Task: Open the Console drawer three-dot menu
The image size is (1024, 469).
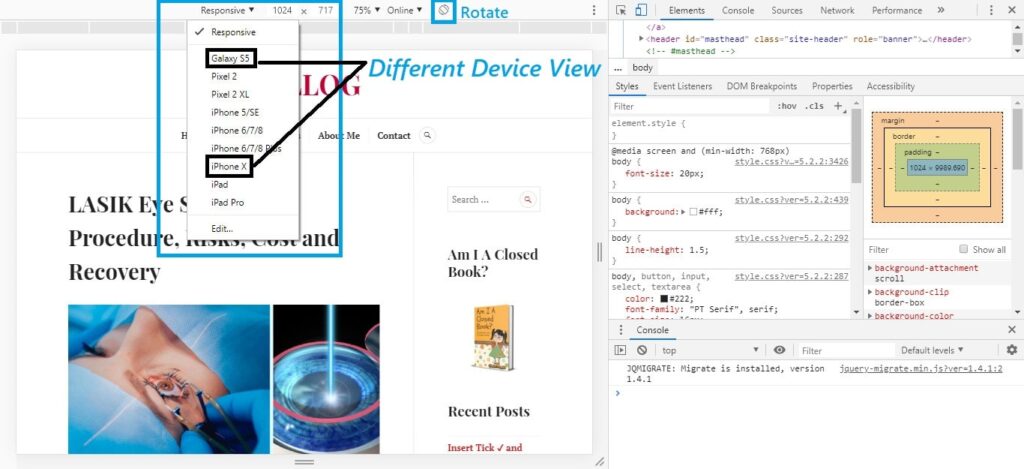Action: 621,330
